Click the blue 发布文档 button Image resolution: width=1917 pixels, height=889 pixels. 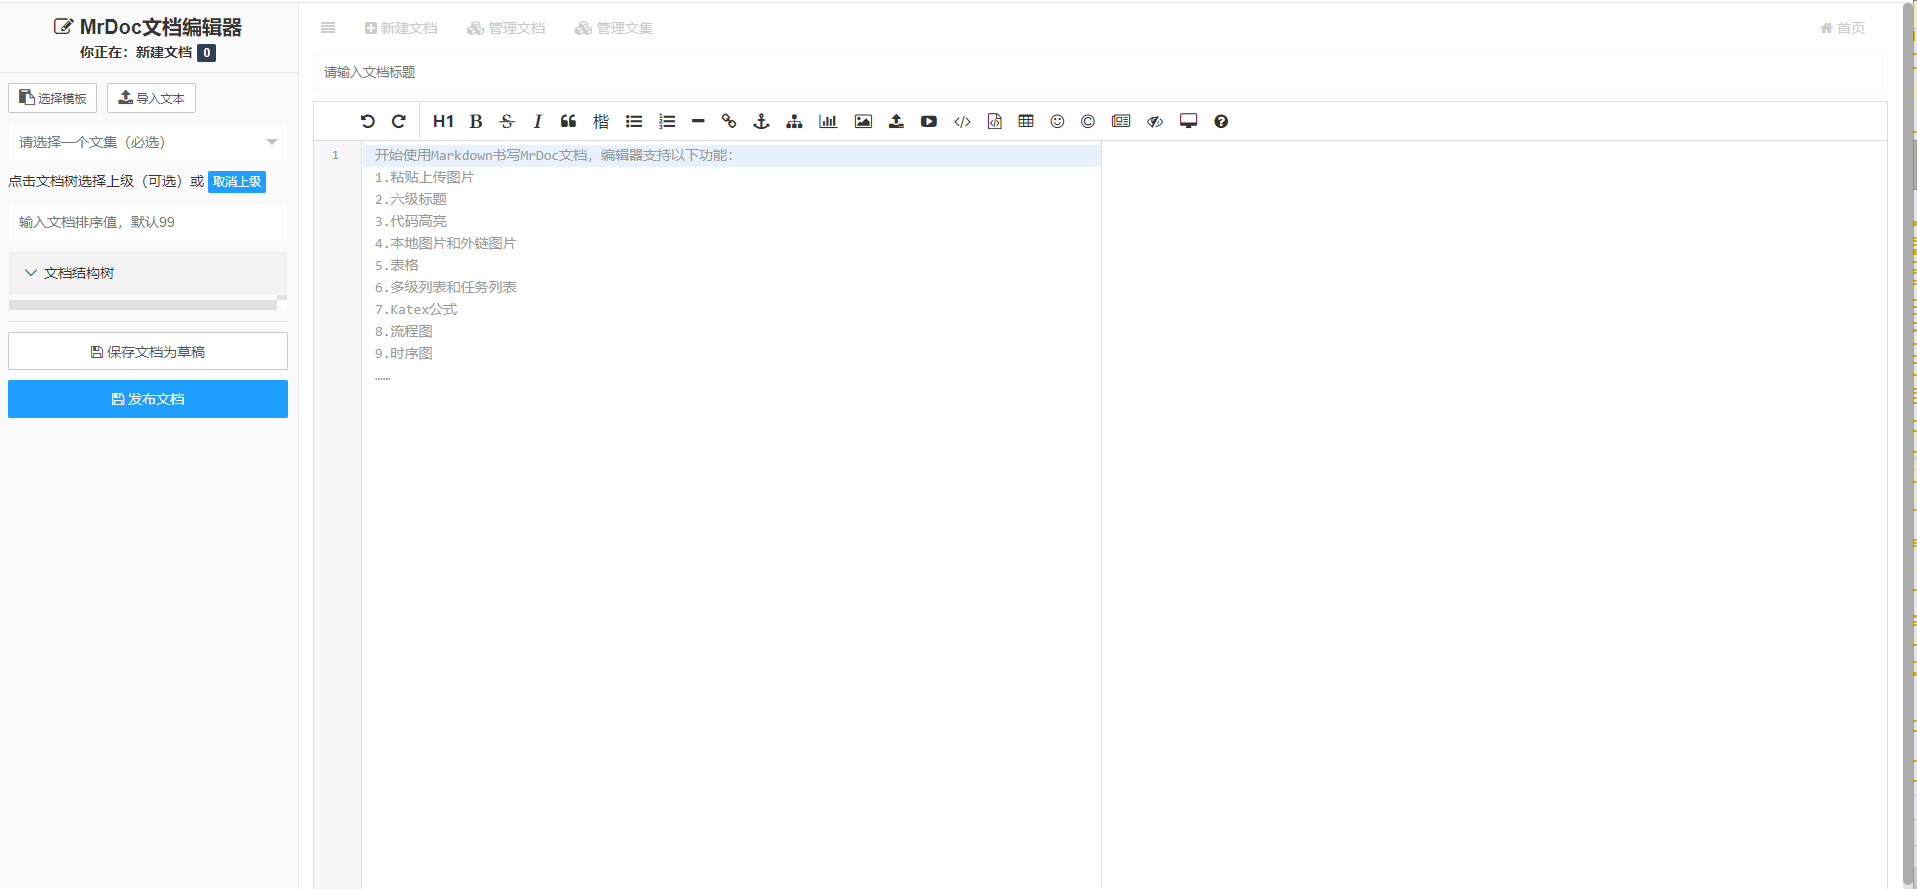click(148, 399)
